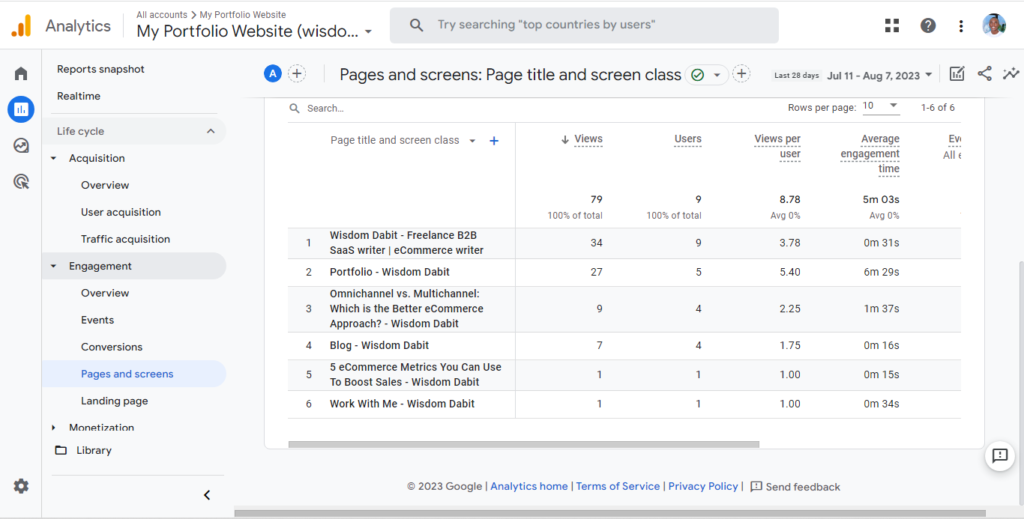Open the three-dot more options menu
This screenshot has height=519, width=1024.
coord(961,26)
